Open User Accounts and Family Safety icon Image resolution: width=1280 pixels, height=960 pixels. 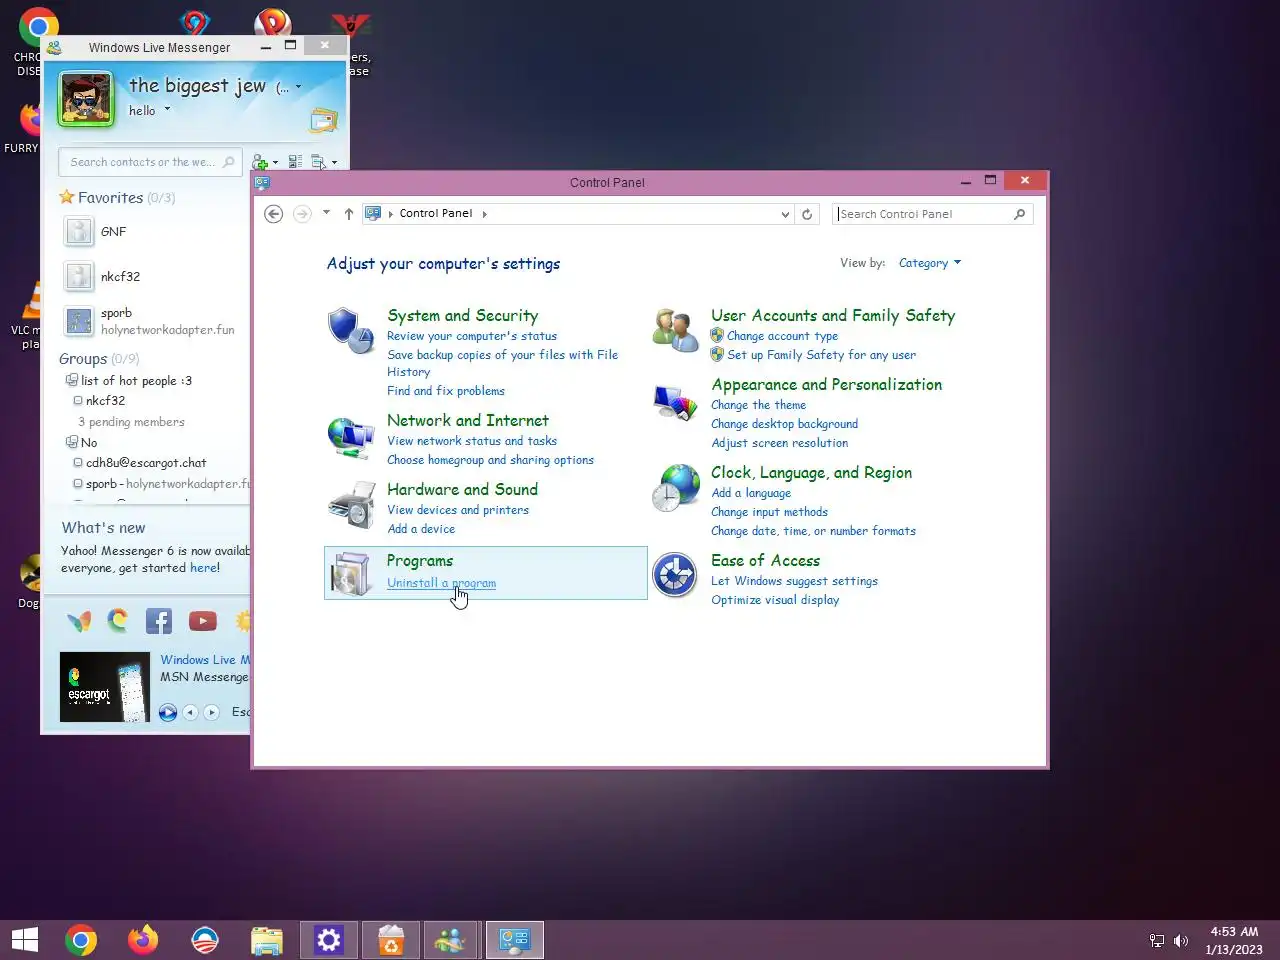(x=675, y=330)
